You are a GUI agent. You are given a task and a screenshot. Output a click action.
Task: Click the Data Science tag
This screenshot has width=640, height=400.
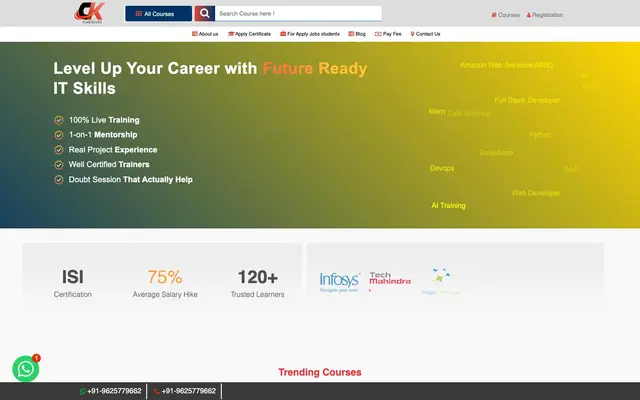coord(468,113)
